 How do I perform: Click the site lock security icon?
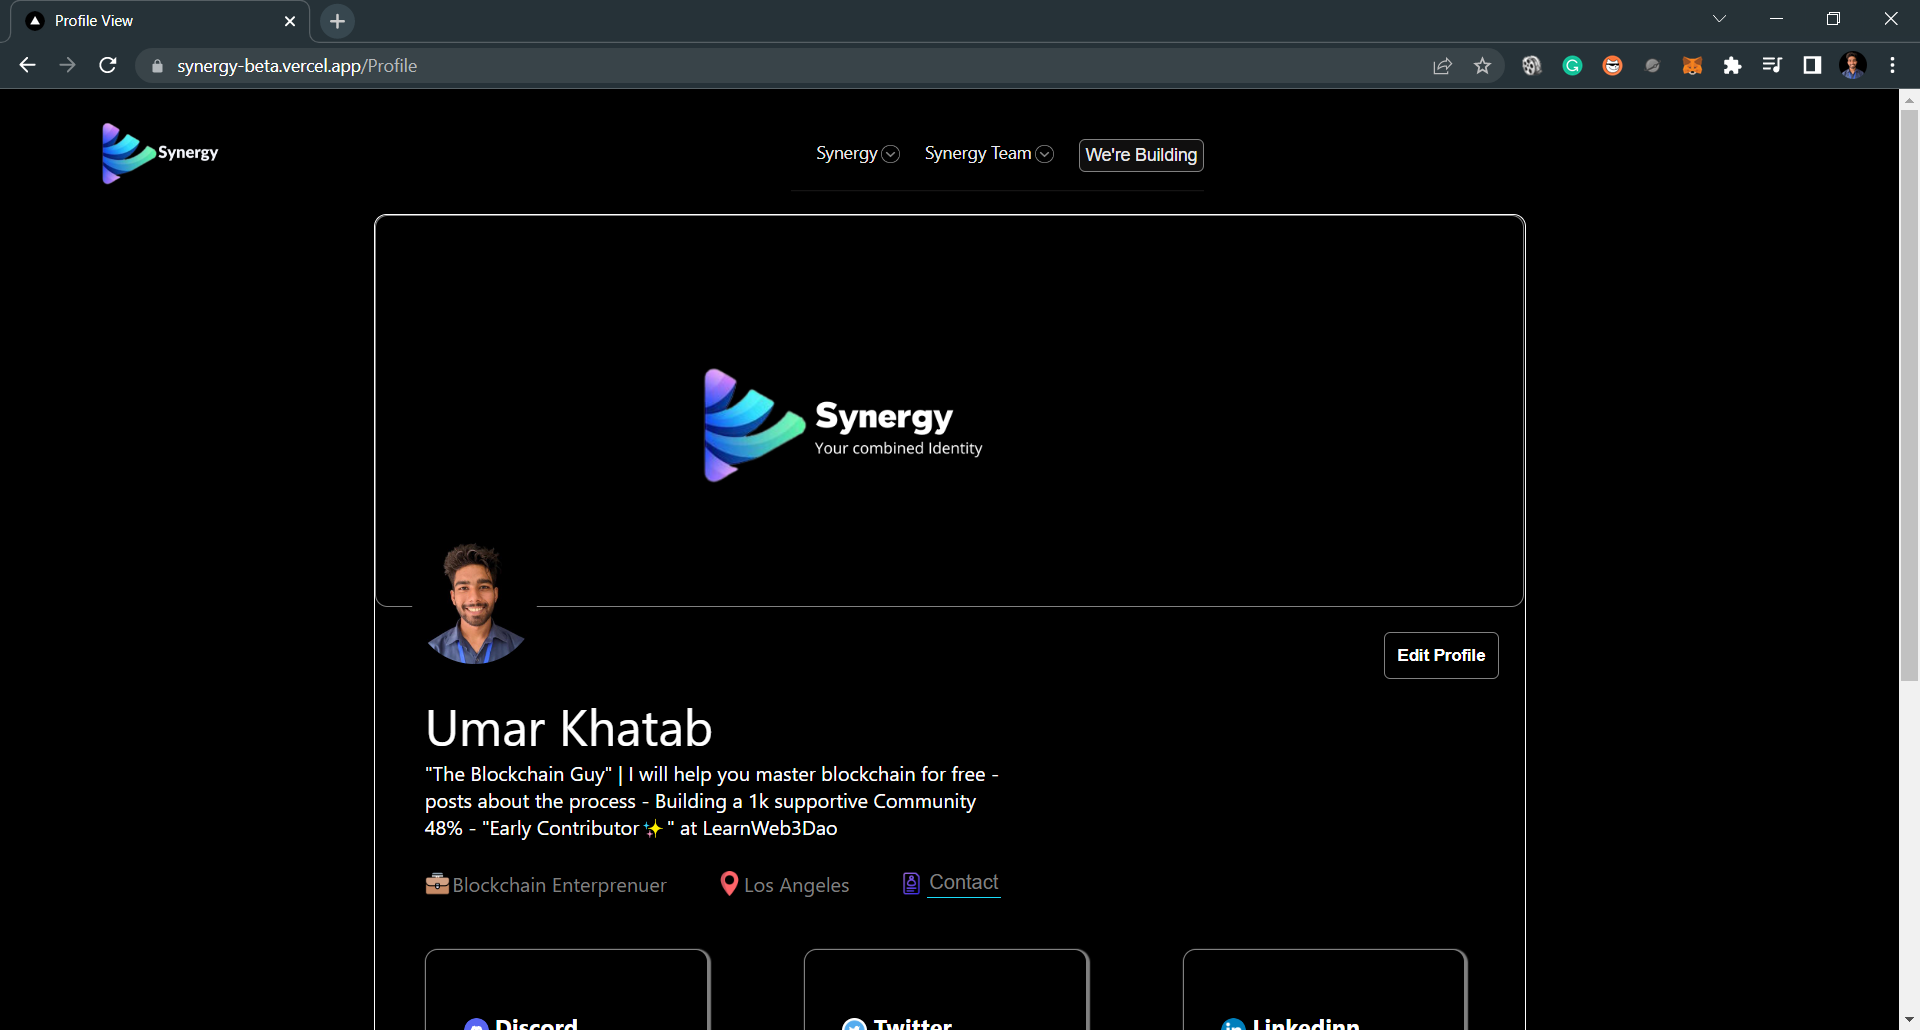[x=157, y=66]
